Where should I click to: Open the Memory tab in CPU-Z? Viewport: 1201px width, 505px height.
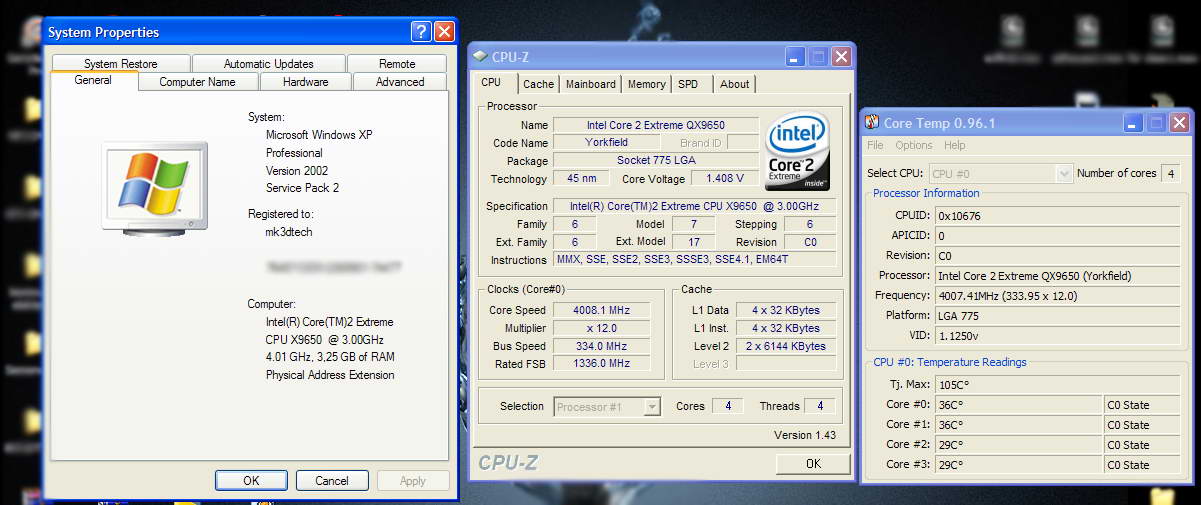tap(646, 84)
